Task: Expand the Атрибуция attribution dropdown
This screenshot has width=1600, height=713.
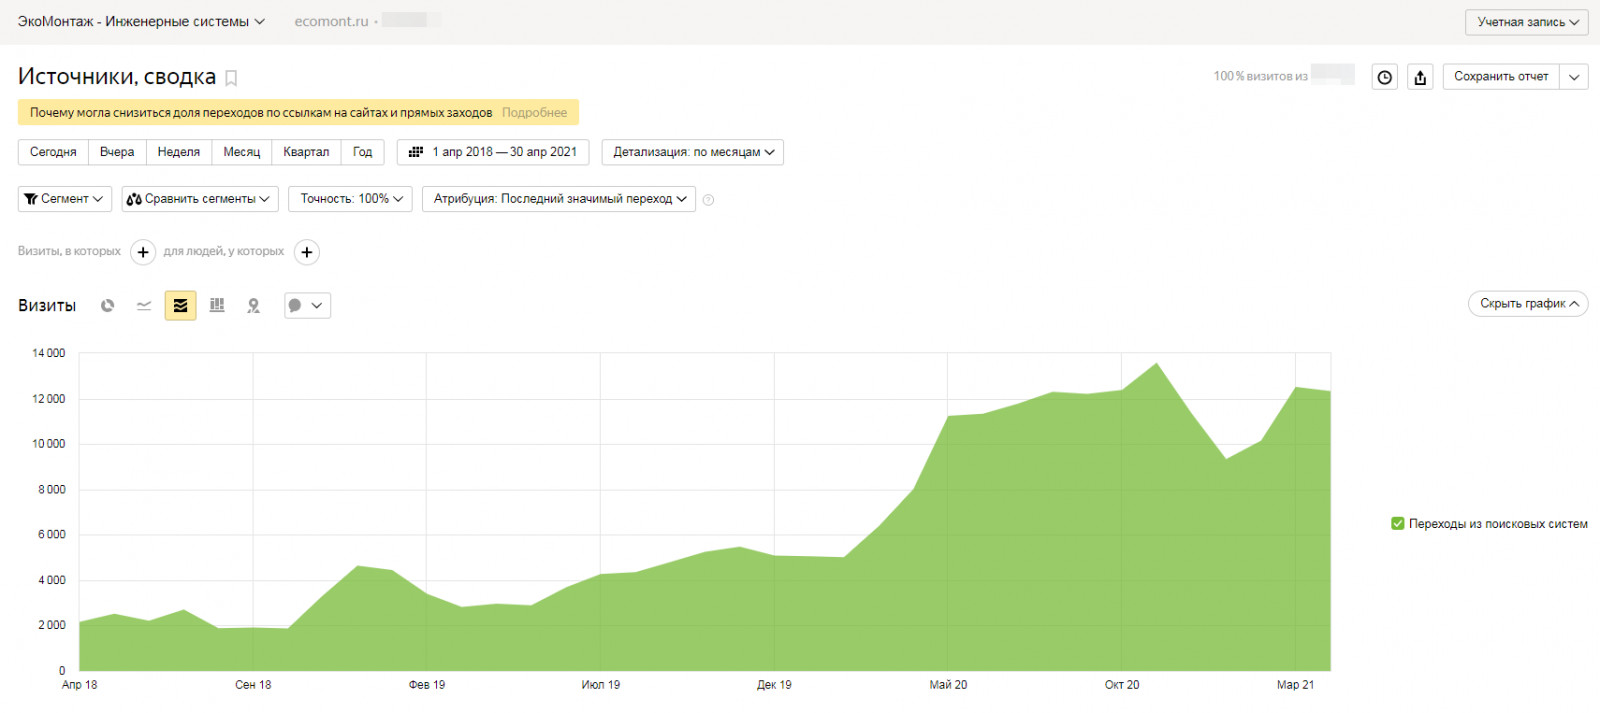Action: tap(559, 199)
